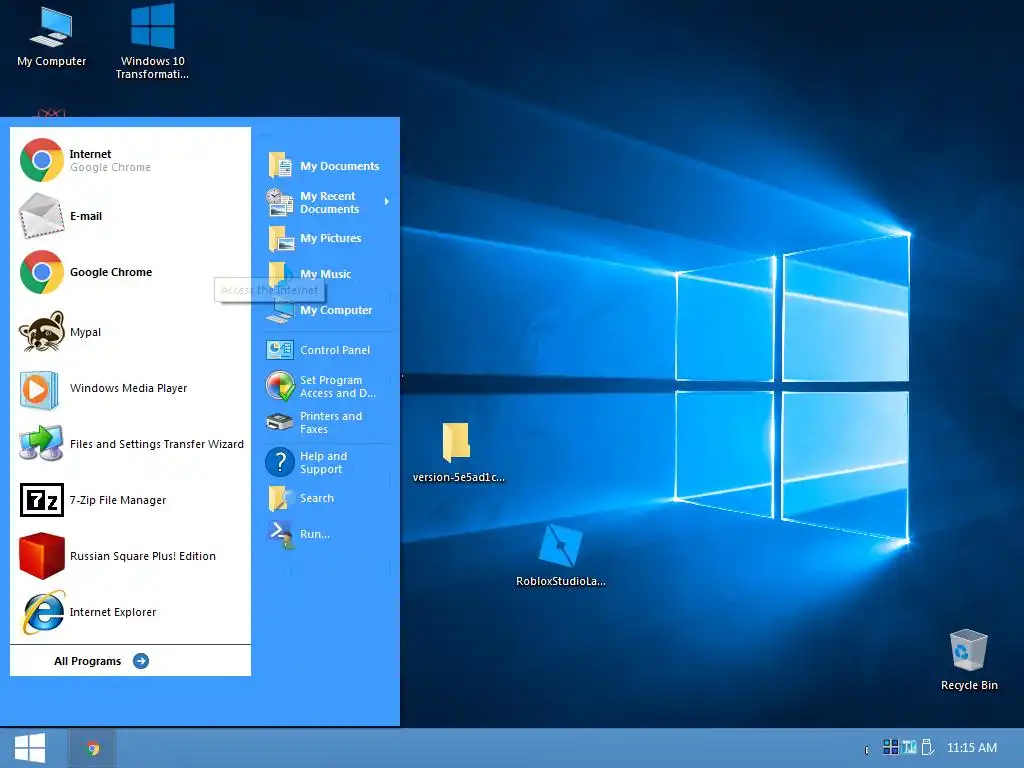Select the version-5e5ad1c folder on the desktop
Image resolution: width=1024 pixels, height=768 pixels.
pyautogui.click(x=458, y=453)
